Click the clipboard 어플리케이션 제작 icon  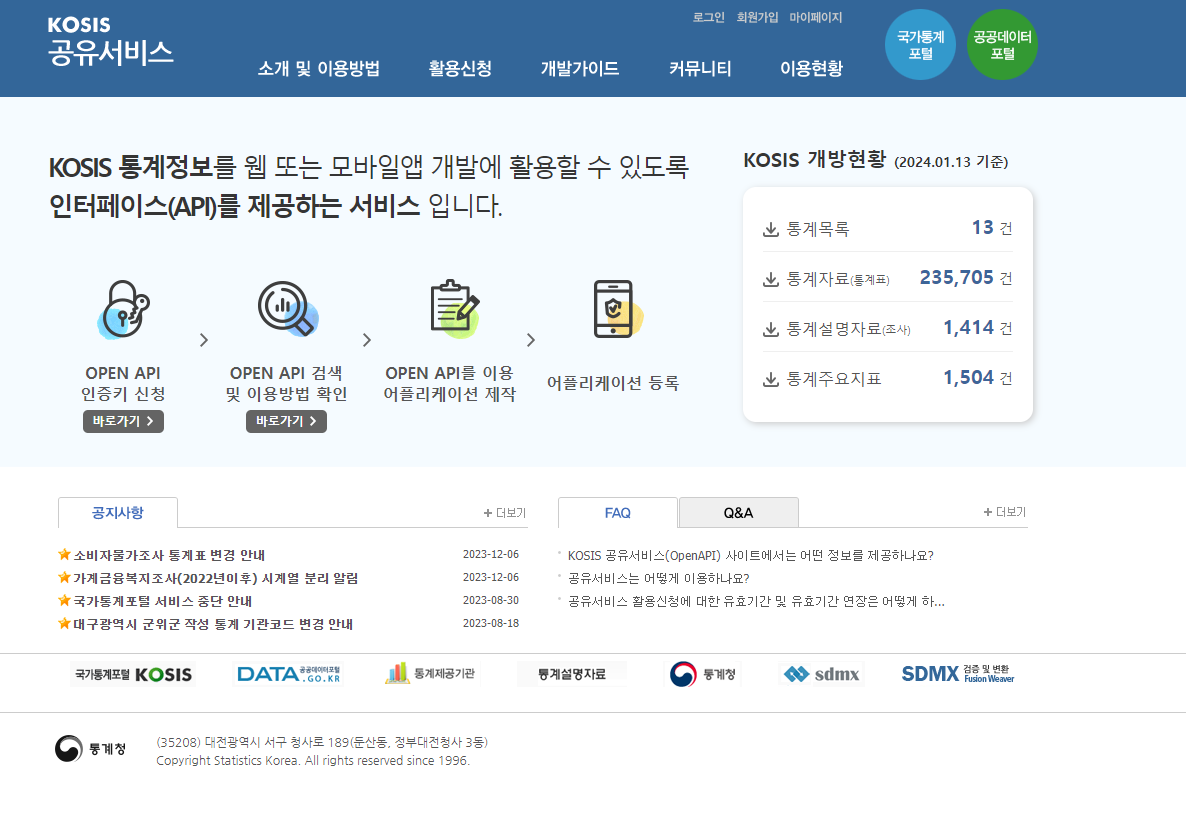click(x=455, y=309)
